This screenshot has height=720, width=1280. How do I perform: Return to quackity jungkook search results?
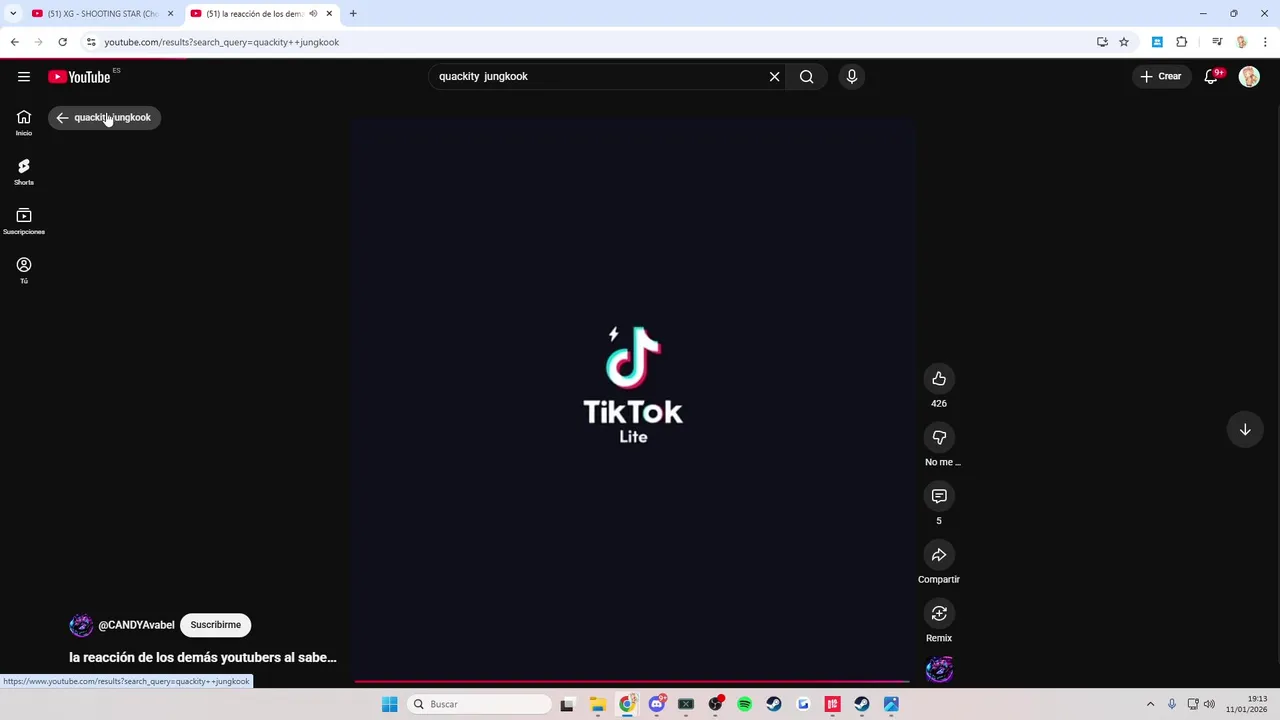(x=104, y=117)
